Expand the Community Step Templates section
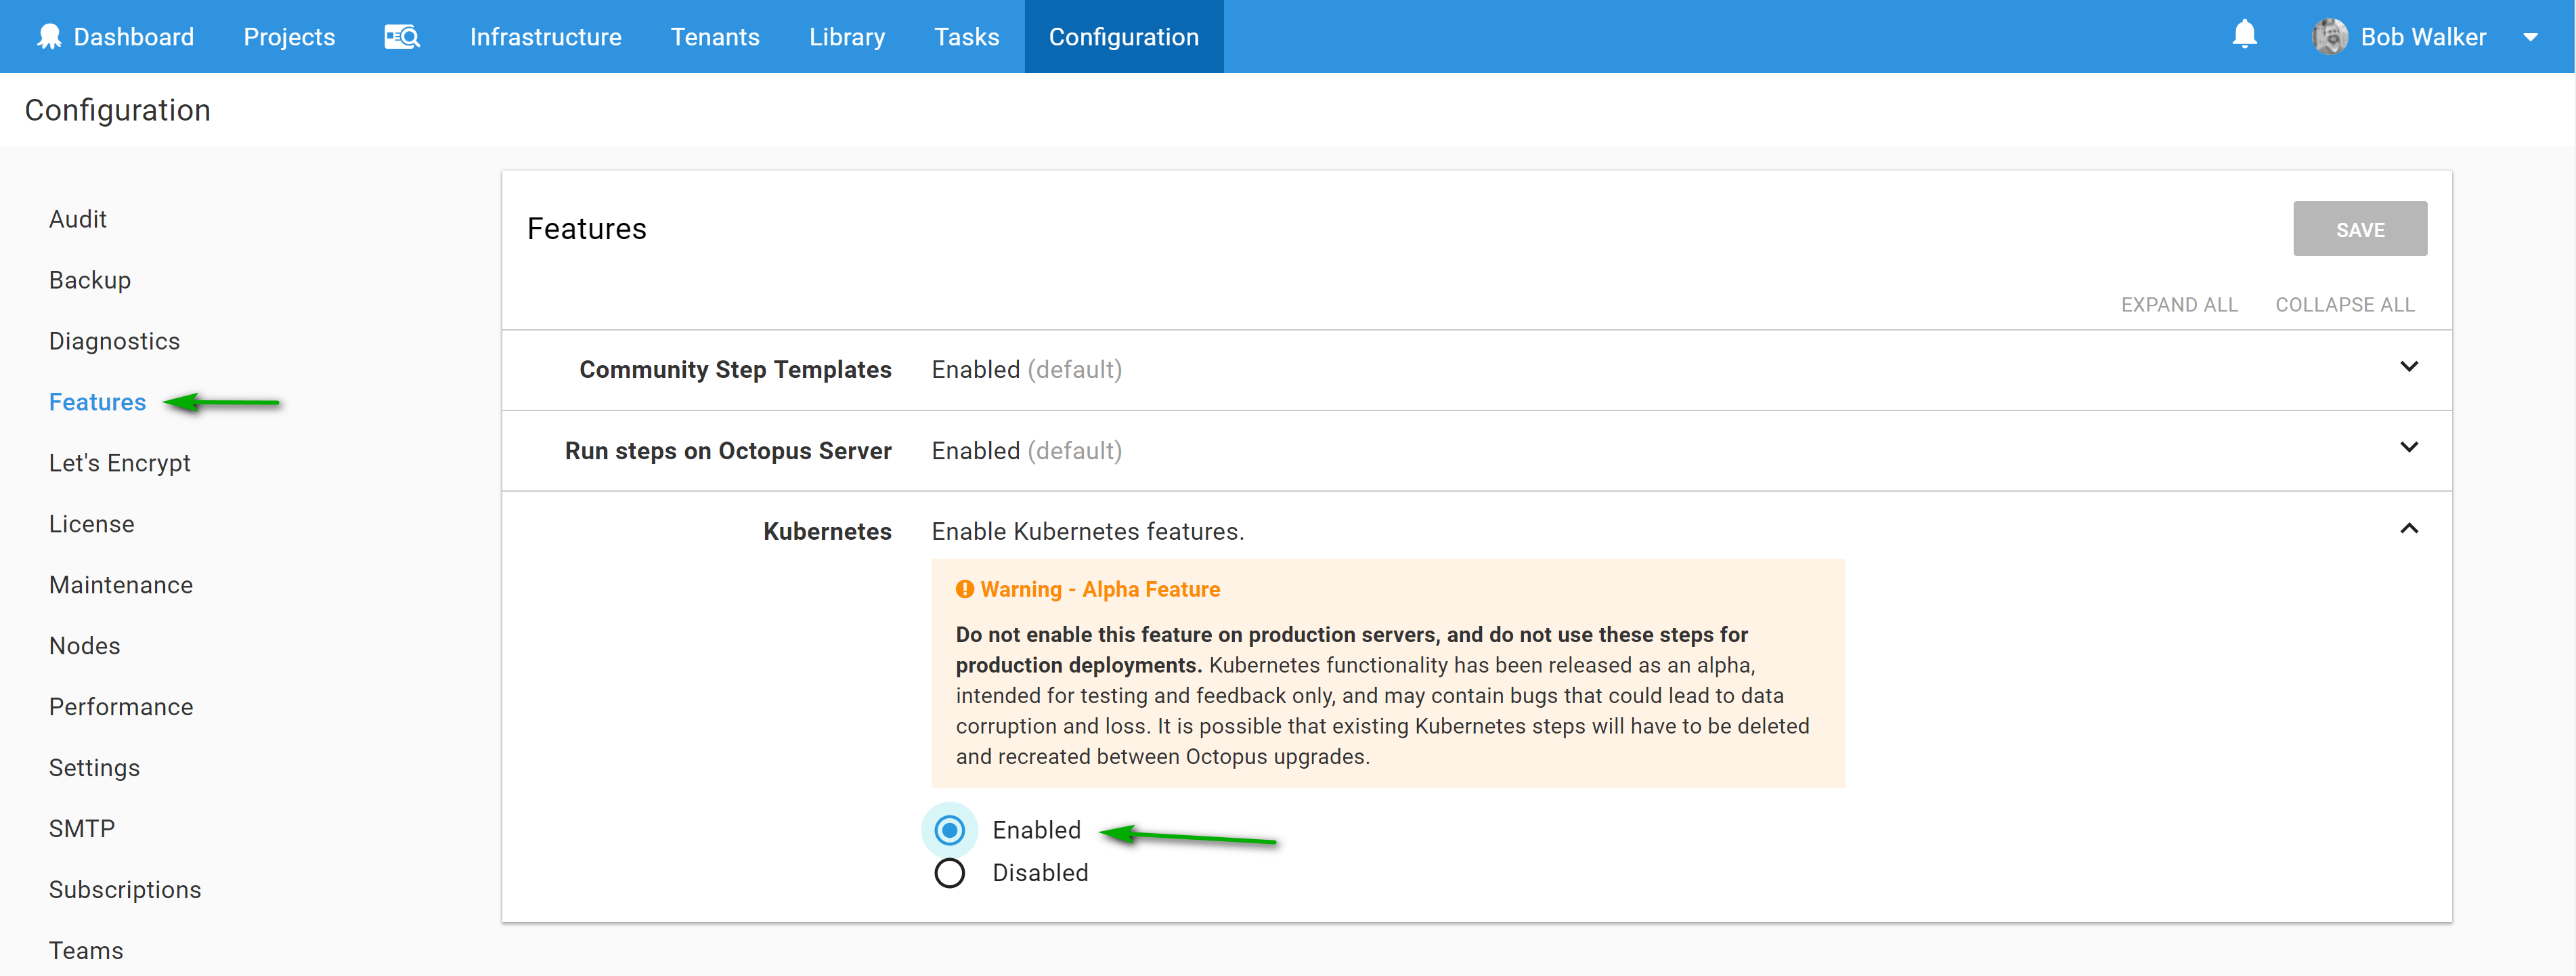2576x976 pixels. 2408,367
